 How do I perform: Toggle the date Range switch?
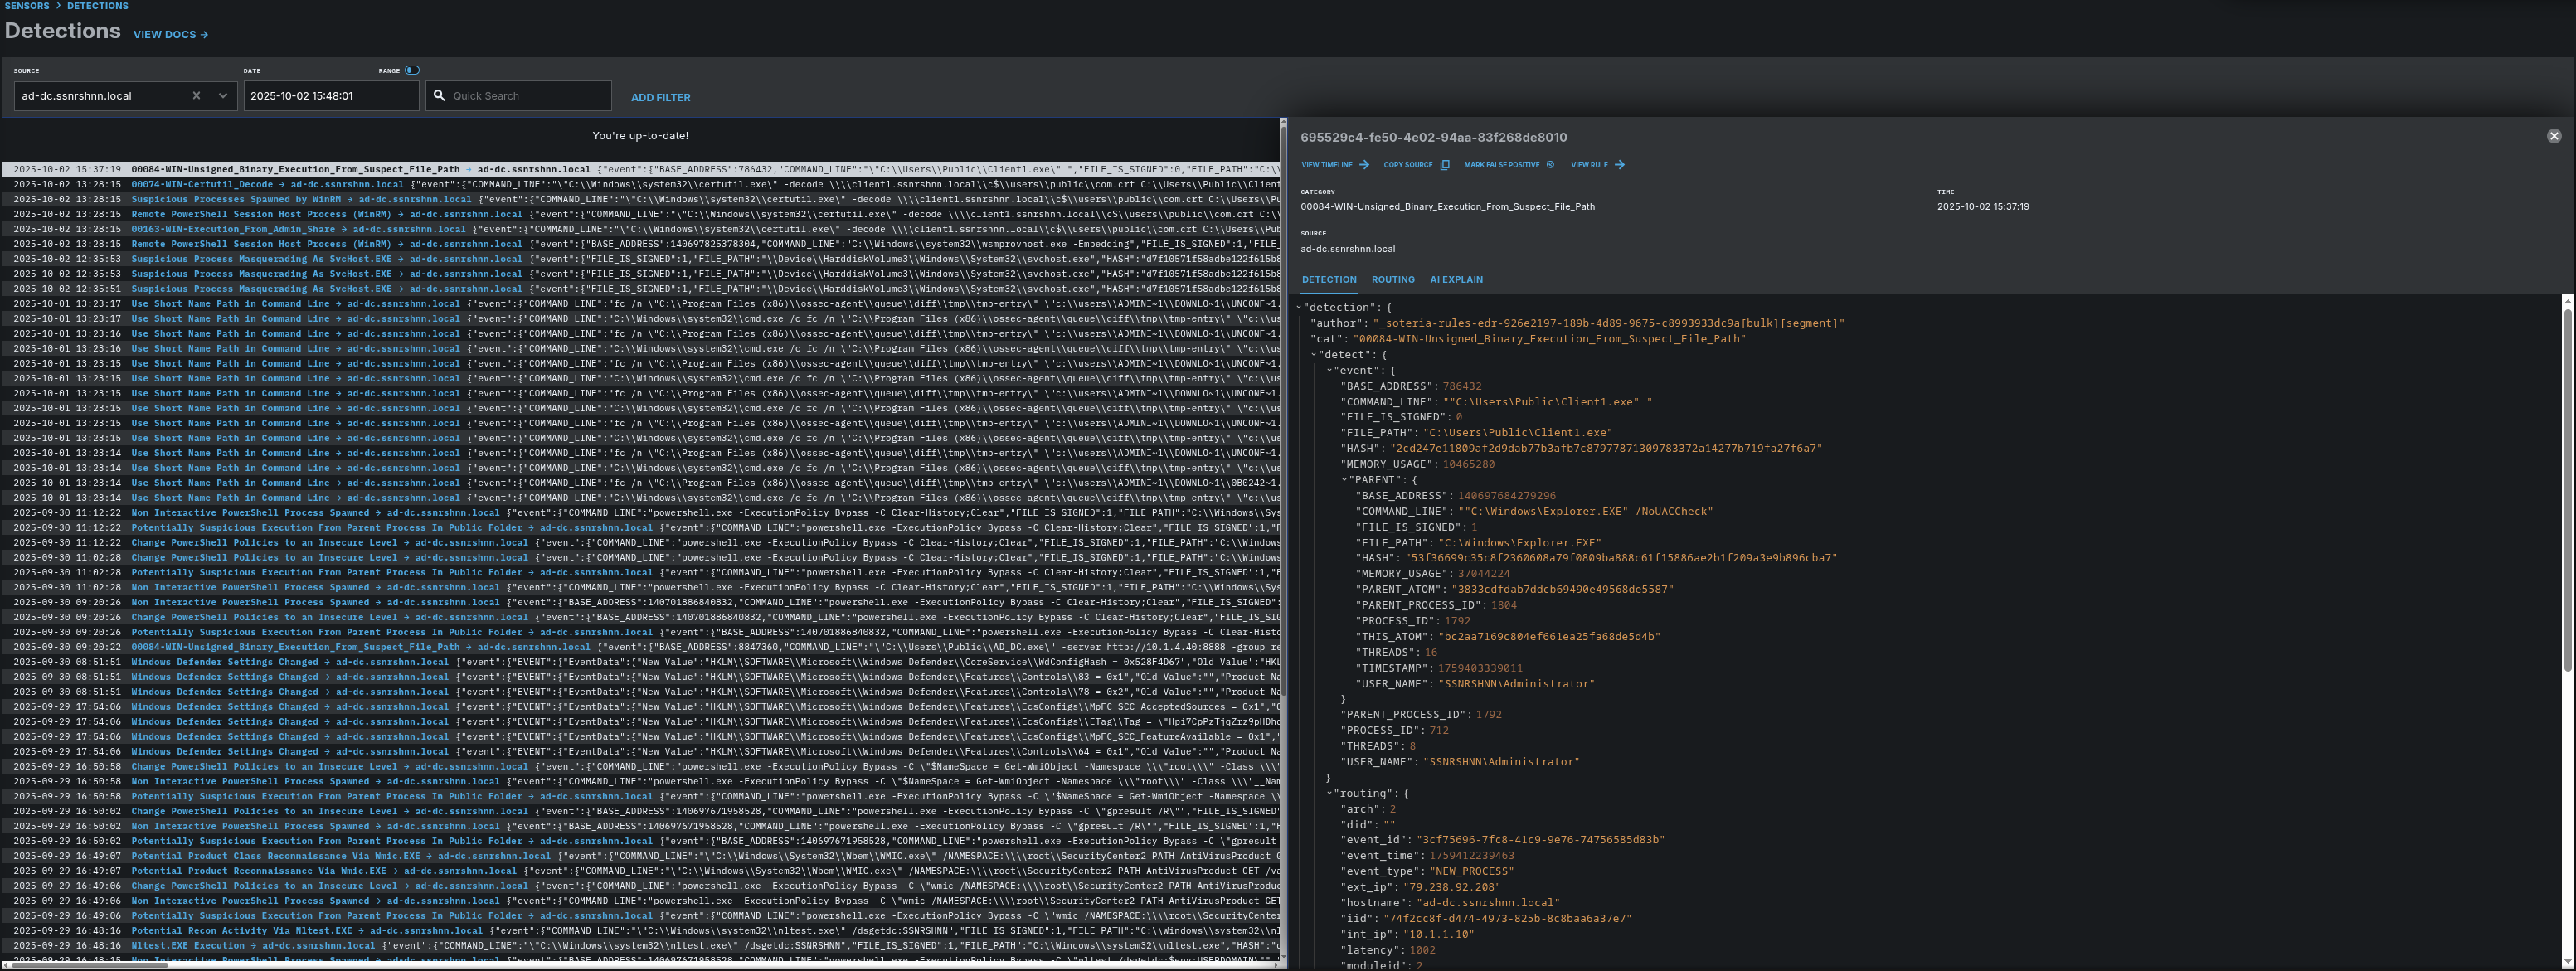click(412, 70)
